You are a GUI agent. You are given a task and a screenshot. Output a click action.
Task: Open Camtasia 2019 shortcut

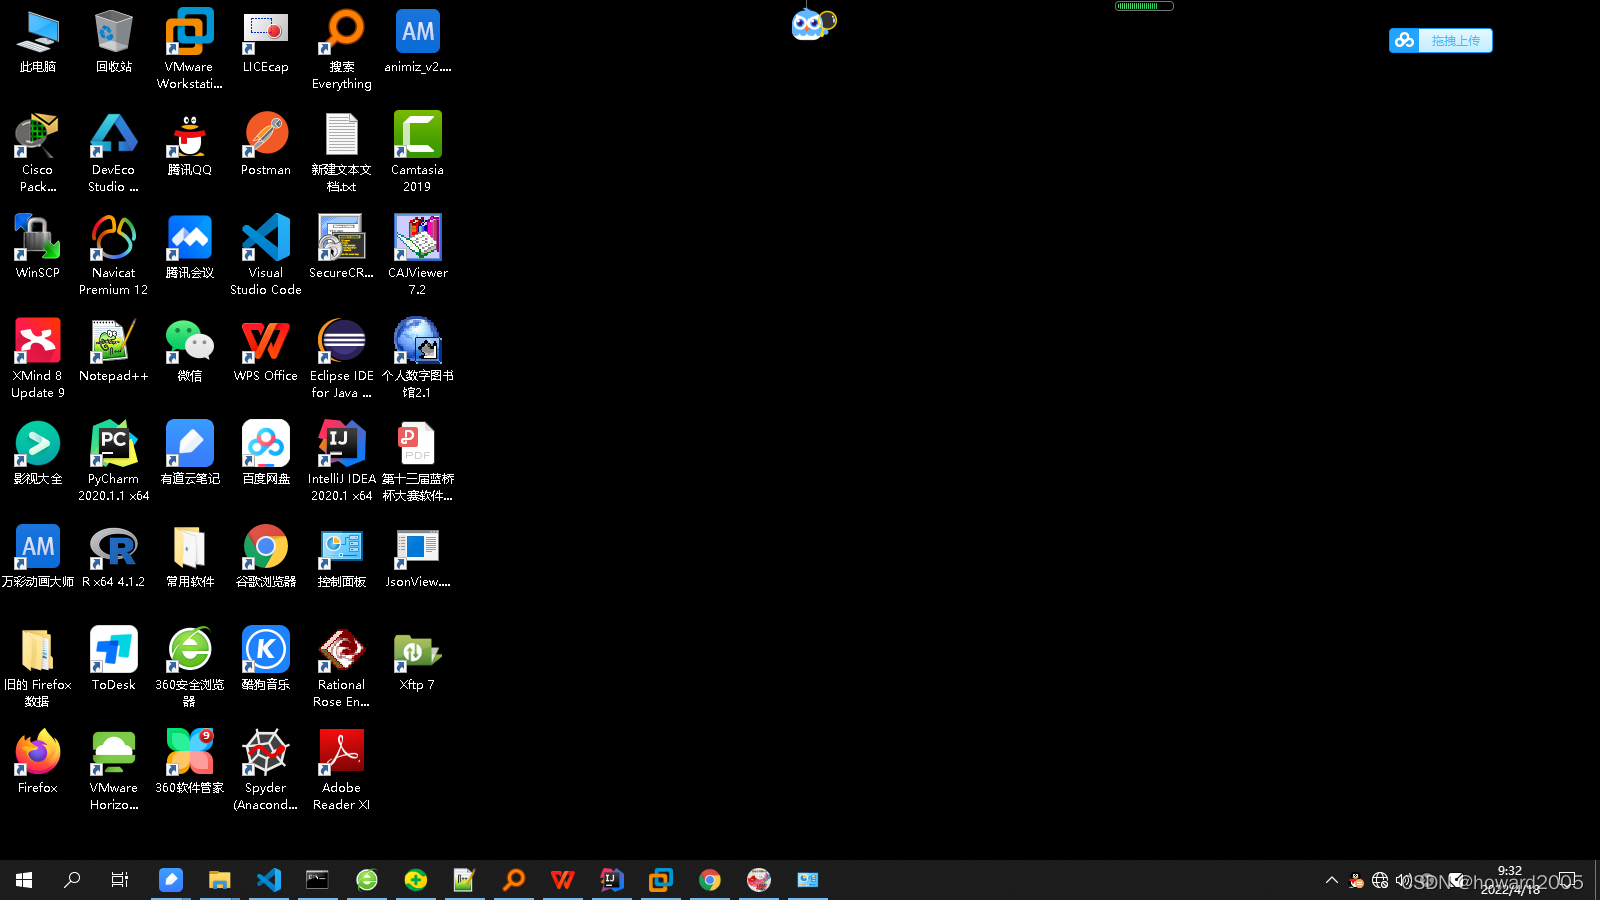(418, 151)
